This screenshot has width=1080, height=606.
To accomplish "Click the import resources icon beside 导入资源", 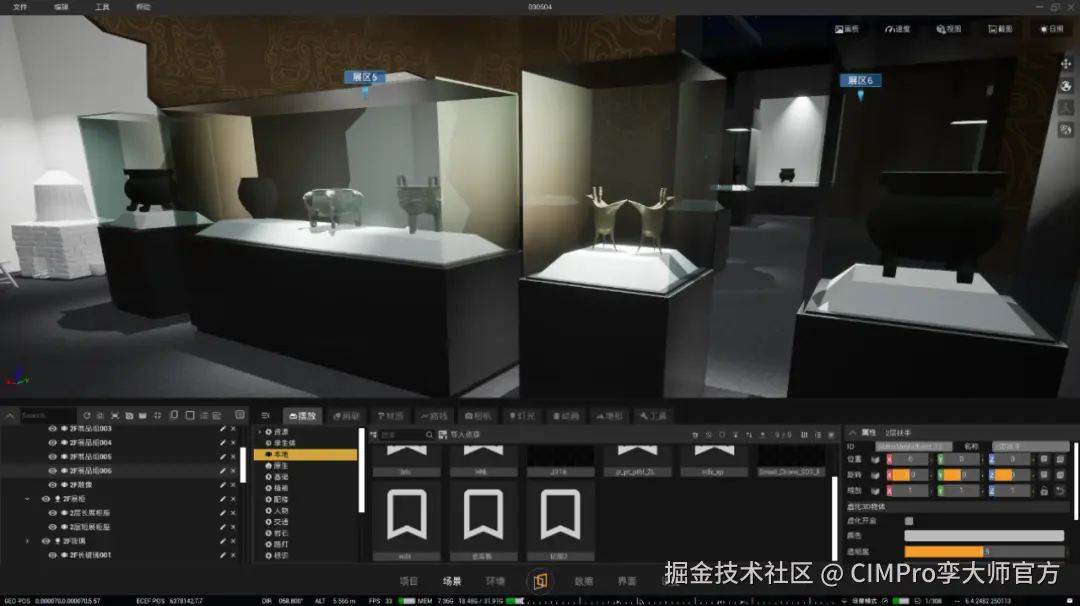I will pyautogui.click(x=443, y=435).
